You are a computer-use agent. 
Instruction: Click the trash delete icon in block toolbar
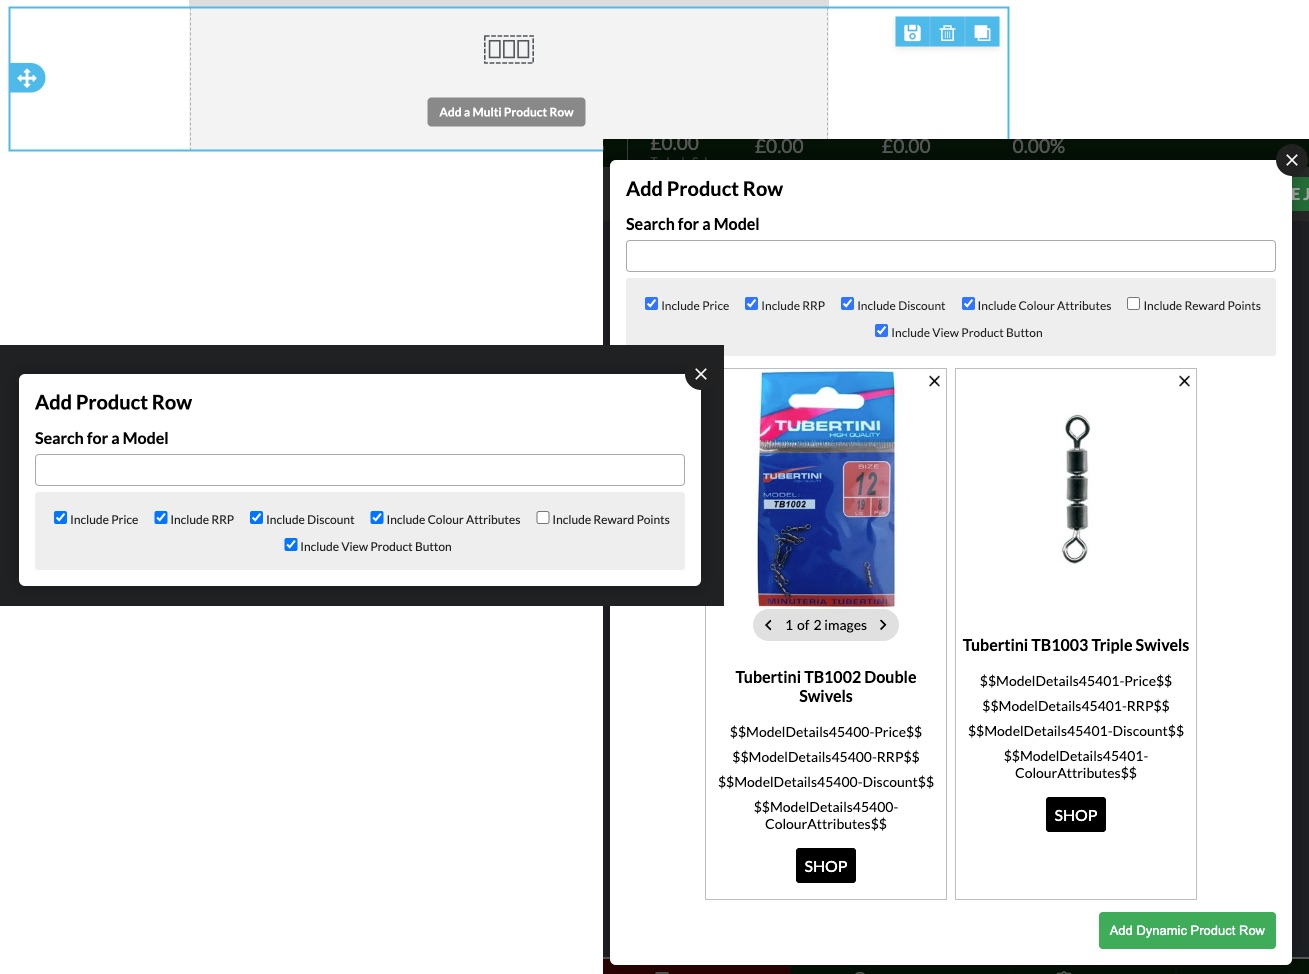click(x=947, y=33)
